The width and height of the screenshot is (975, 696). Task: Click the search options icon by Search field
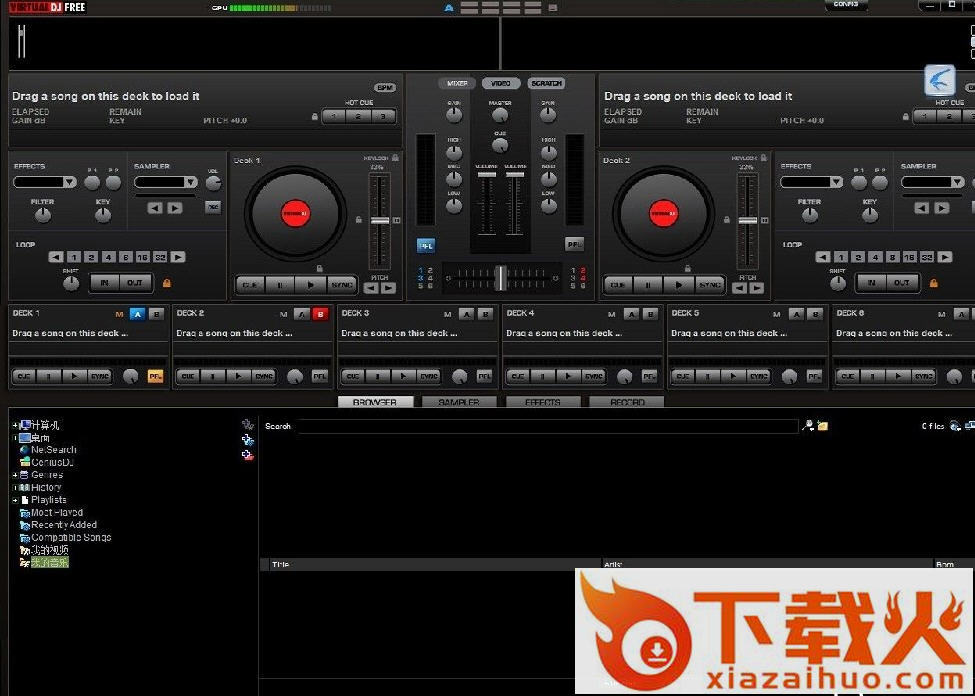click(x=808, y=425)
